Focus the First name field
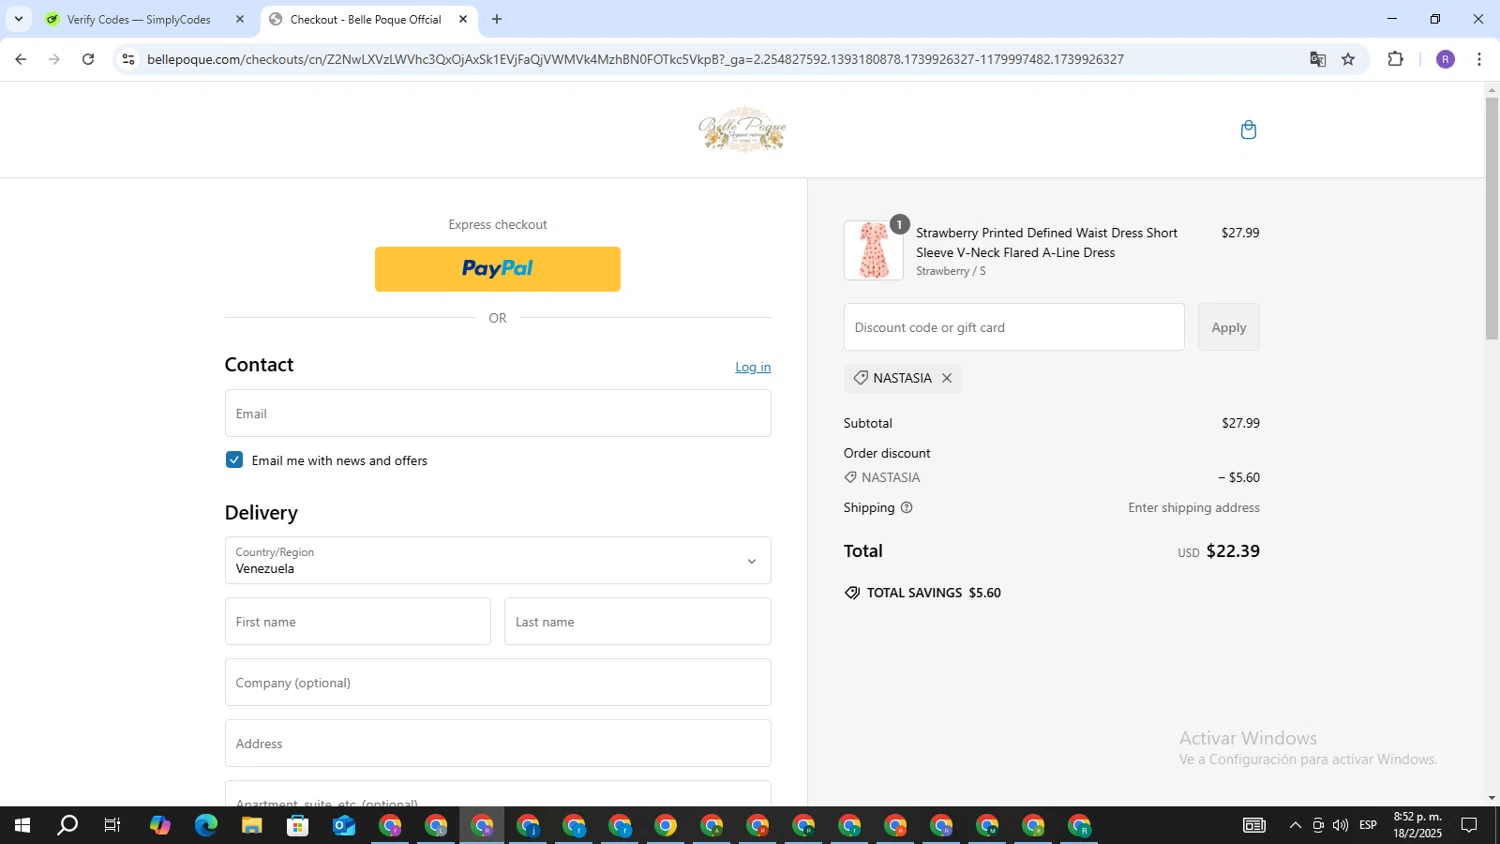Screen dimensions: 1500x844 (357, 621)
